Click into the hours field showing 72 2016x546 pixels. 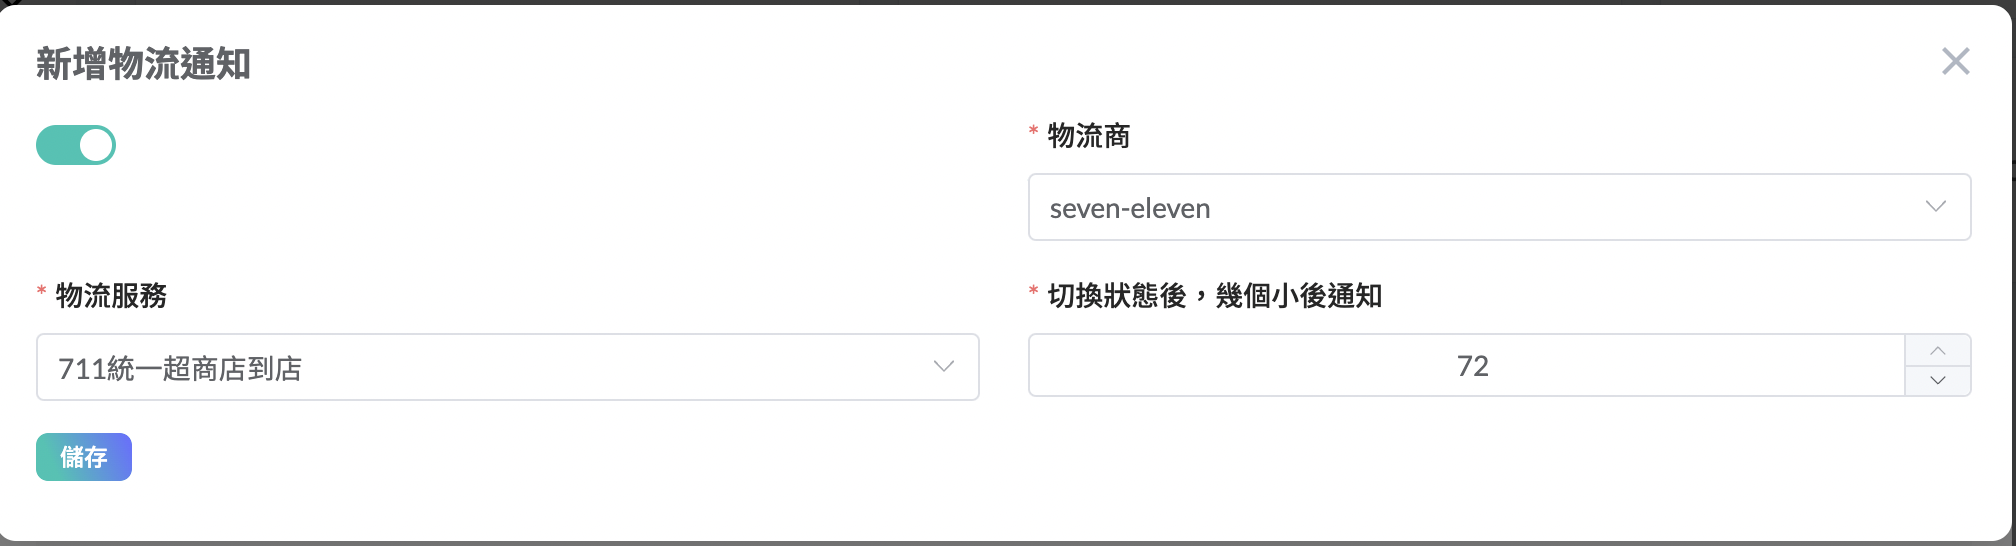tap(1468, 366)
